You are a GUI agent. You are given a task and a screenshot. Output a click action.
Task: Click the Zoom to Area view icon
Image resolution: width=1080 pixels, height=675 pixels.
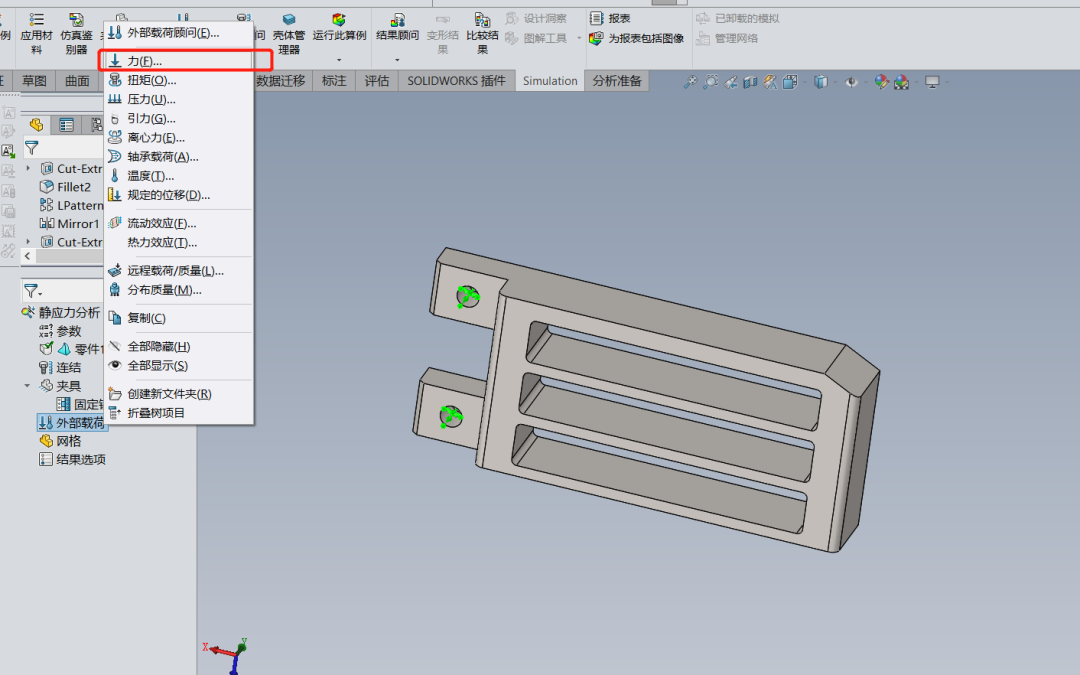tap(710, 82)
